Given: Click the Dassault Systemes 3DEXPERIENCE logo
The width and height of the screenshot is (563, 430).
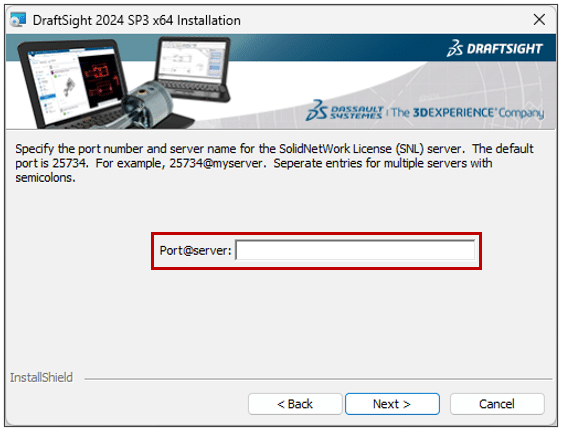Looking at the screenshot, I should point(425,112).
